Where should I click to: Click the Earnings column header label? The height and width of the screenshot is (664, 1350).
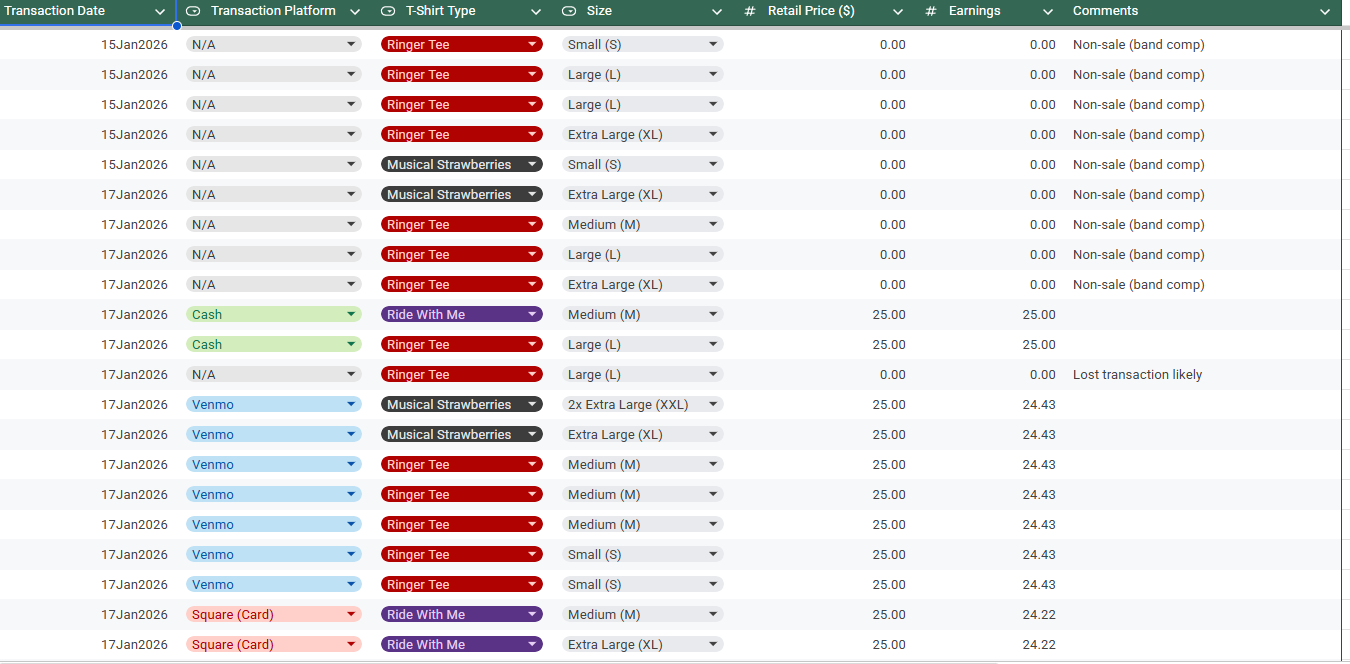pos(974,11)
